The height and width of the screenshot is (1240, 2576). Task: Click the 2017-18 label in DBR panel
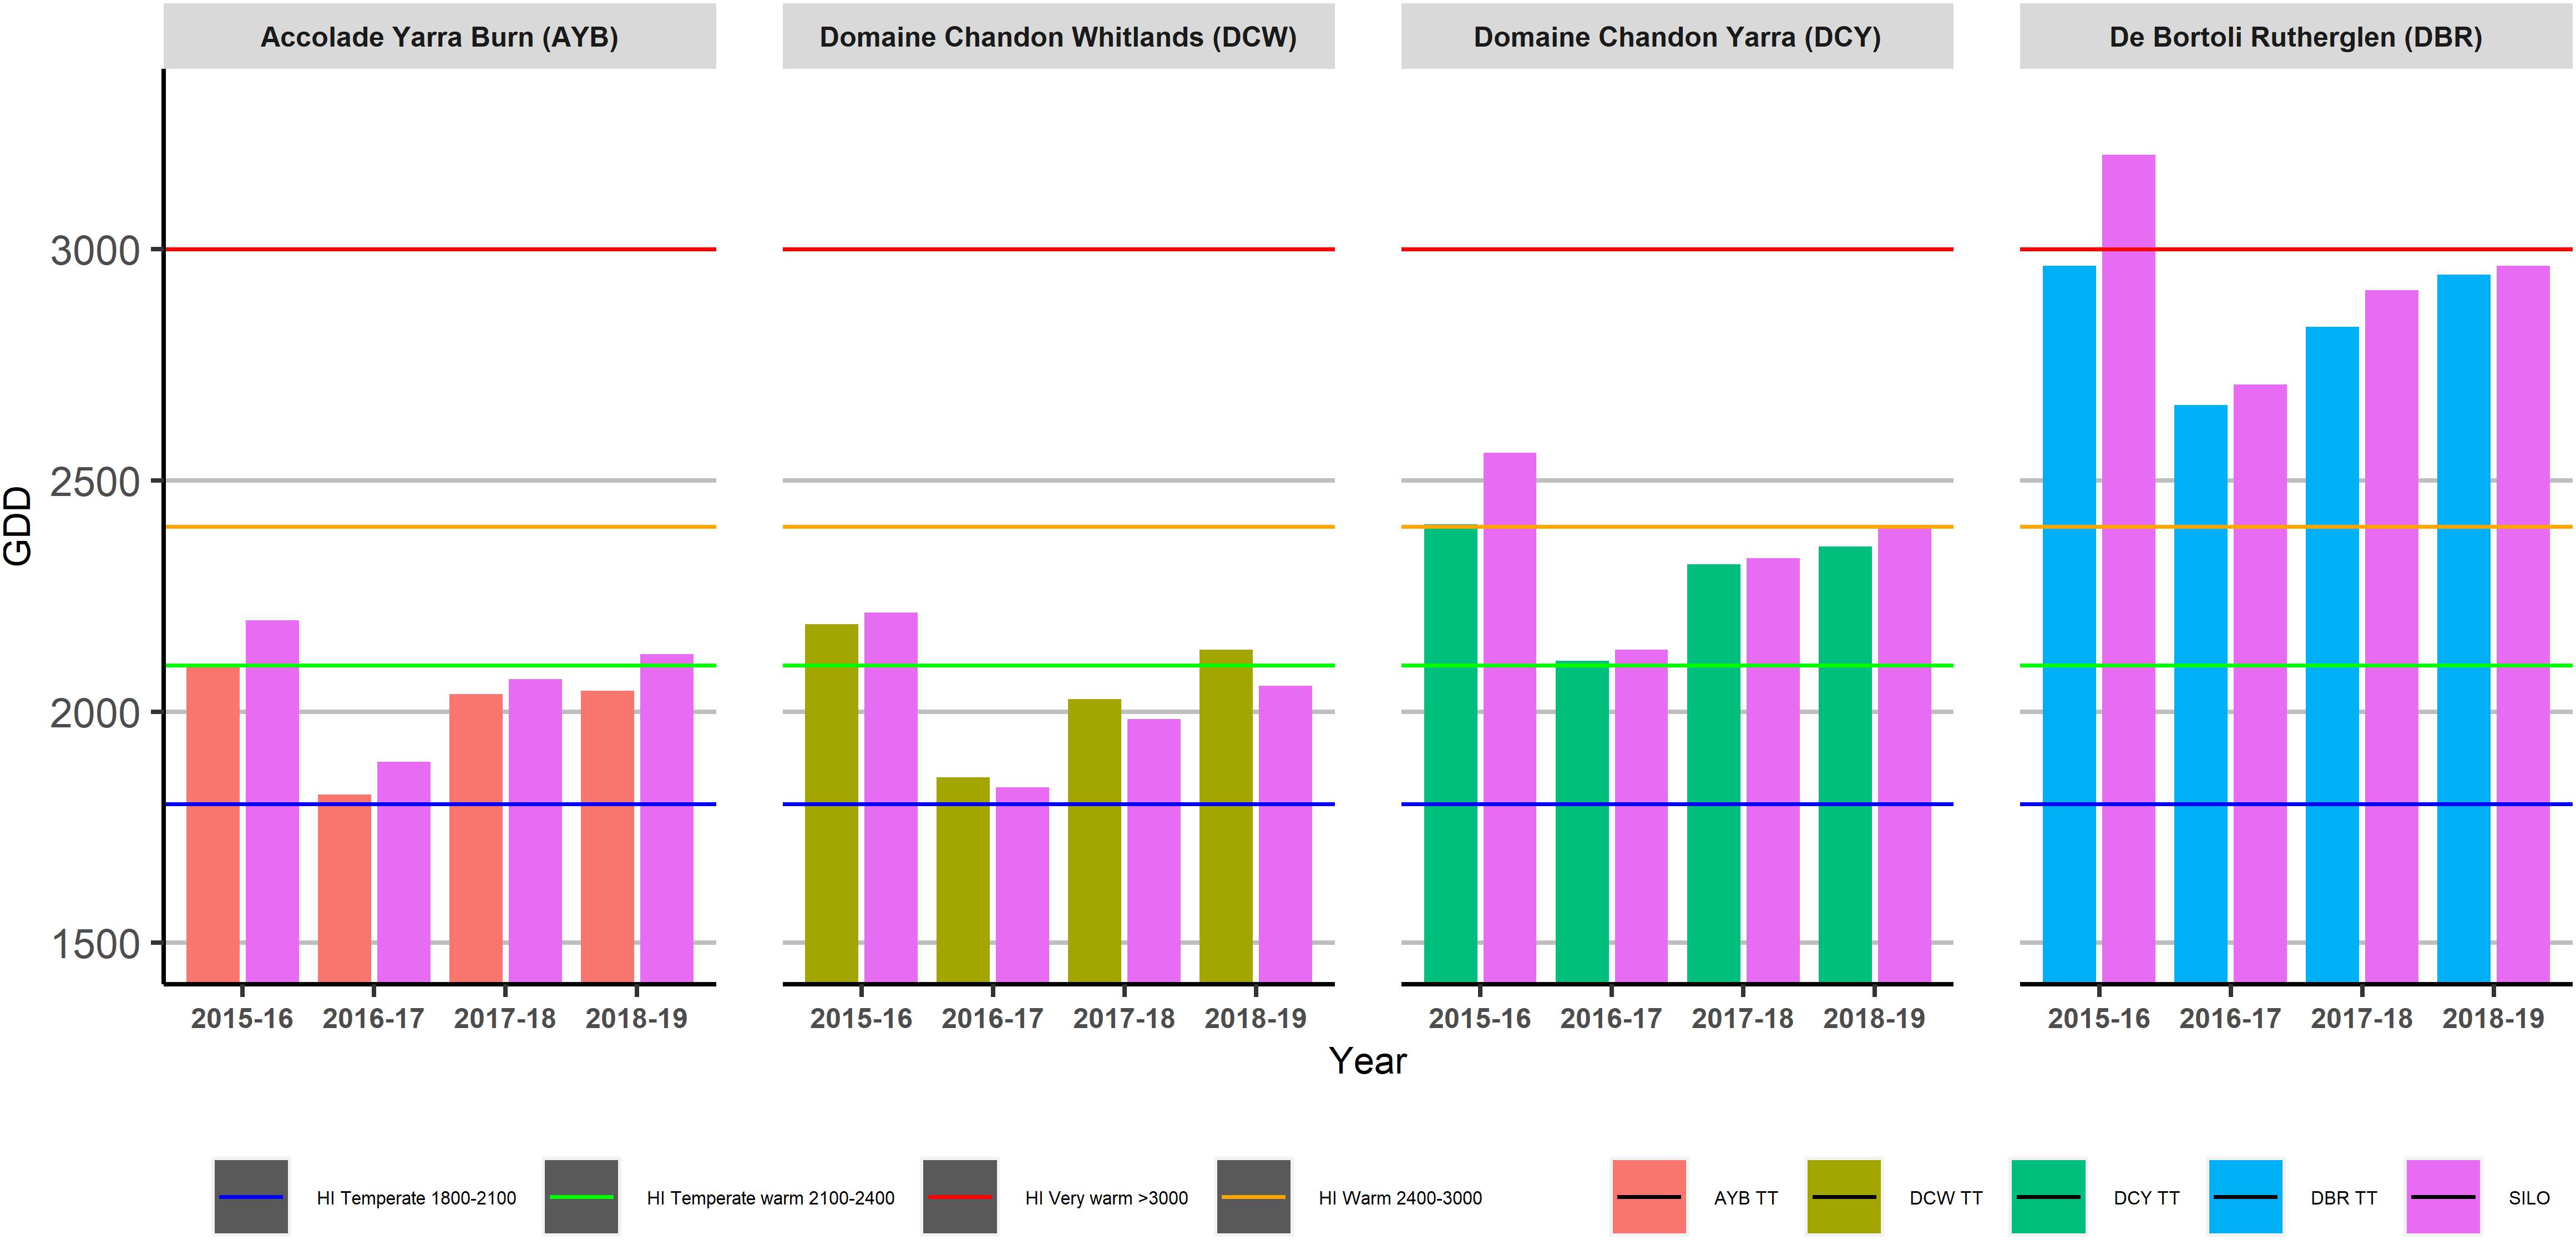coord(2361,1018)
